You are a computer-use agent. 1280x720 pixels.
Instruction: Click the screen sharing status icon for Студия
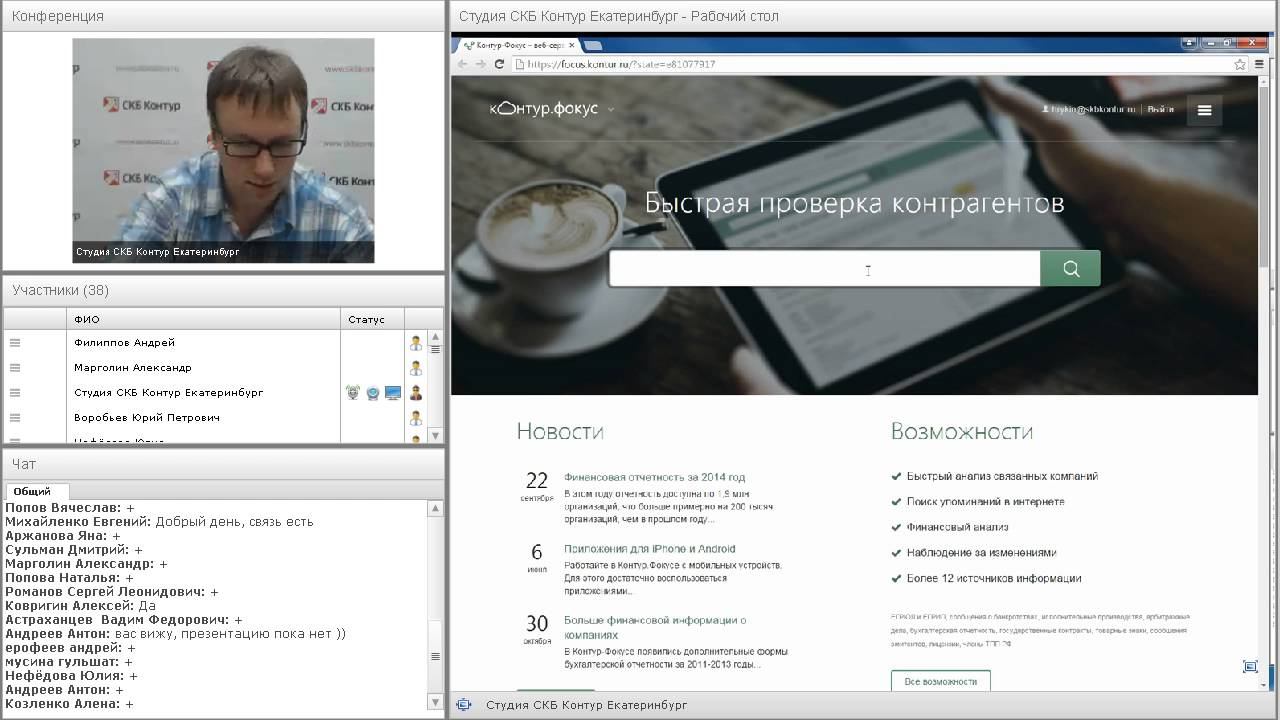pyautogui.click(x=393, y=393)
